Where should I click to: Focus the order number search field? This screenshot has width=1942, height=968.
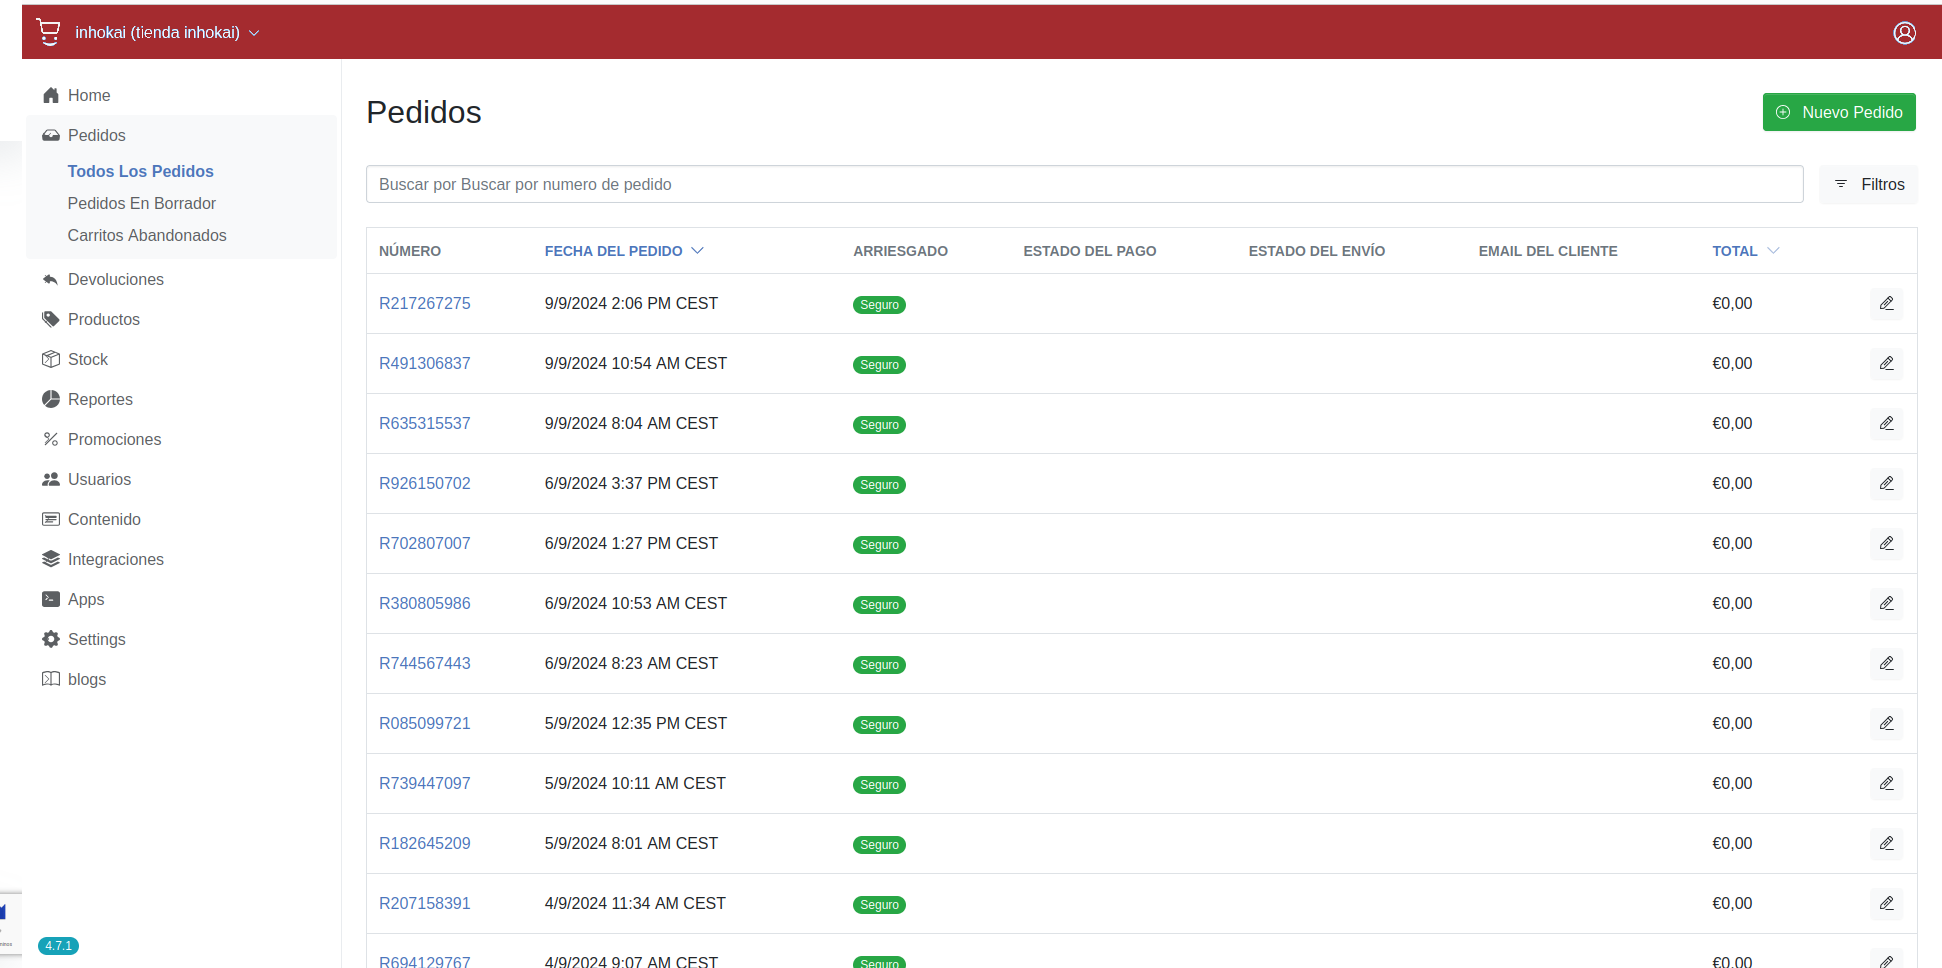(1084, 184)
